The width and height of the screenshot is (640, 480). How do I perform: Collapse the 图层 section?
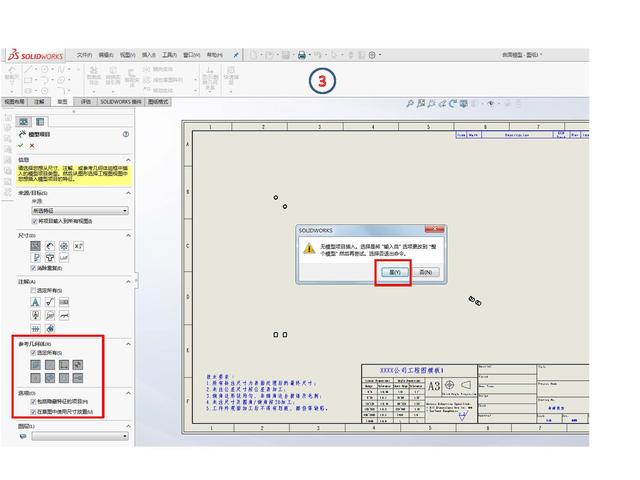[x=128, y=426]
